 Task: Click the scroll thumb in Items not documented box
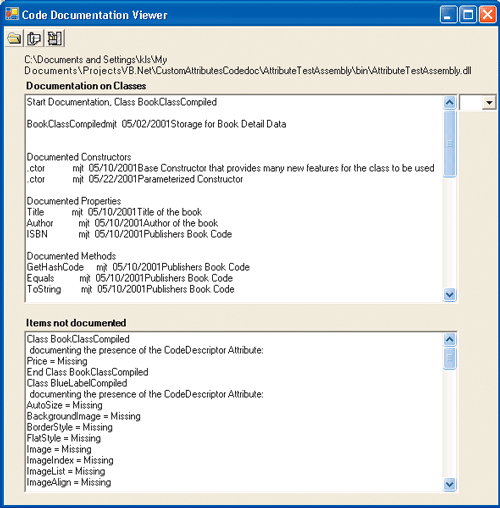coord(450,358)
